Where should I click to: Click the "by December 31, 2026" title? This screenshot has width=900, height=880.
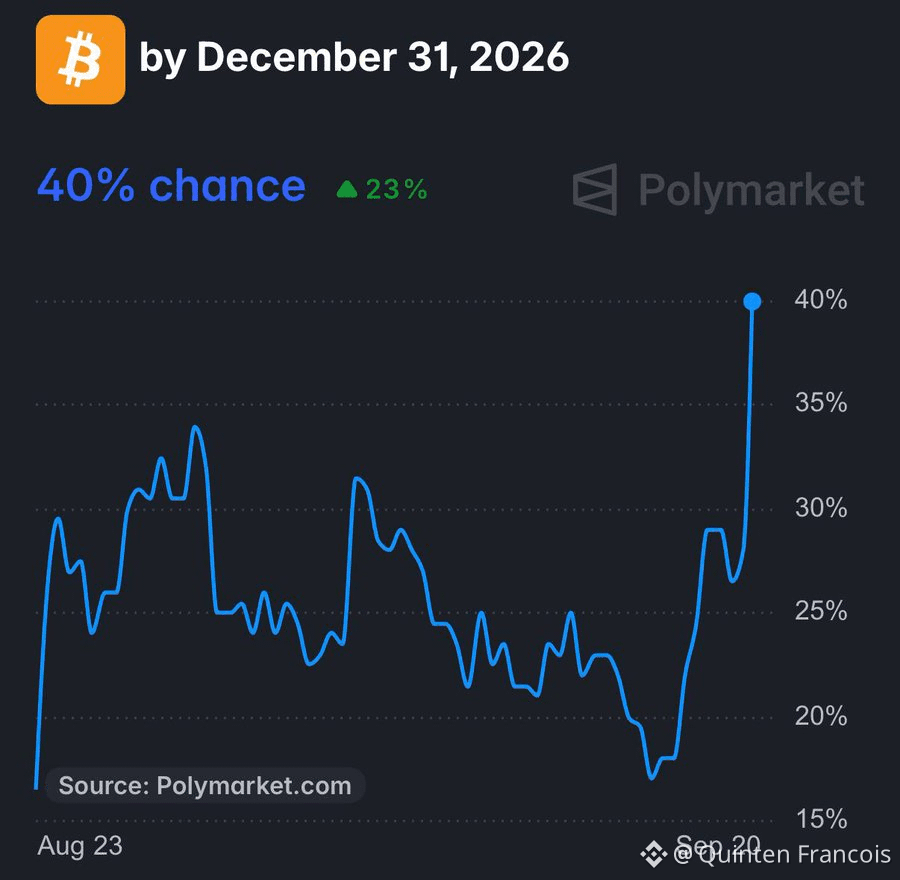pos(354,58)
